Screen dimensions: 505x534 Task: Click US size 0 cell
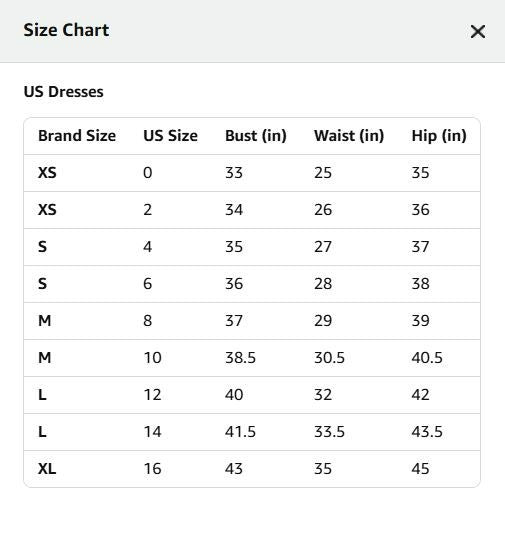tap(148, 173)
